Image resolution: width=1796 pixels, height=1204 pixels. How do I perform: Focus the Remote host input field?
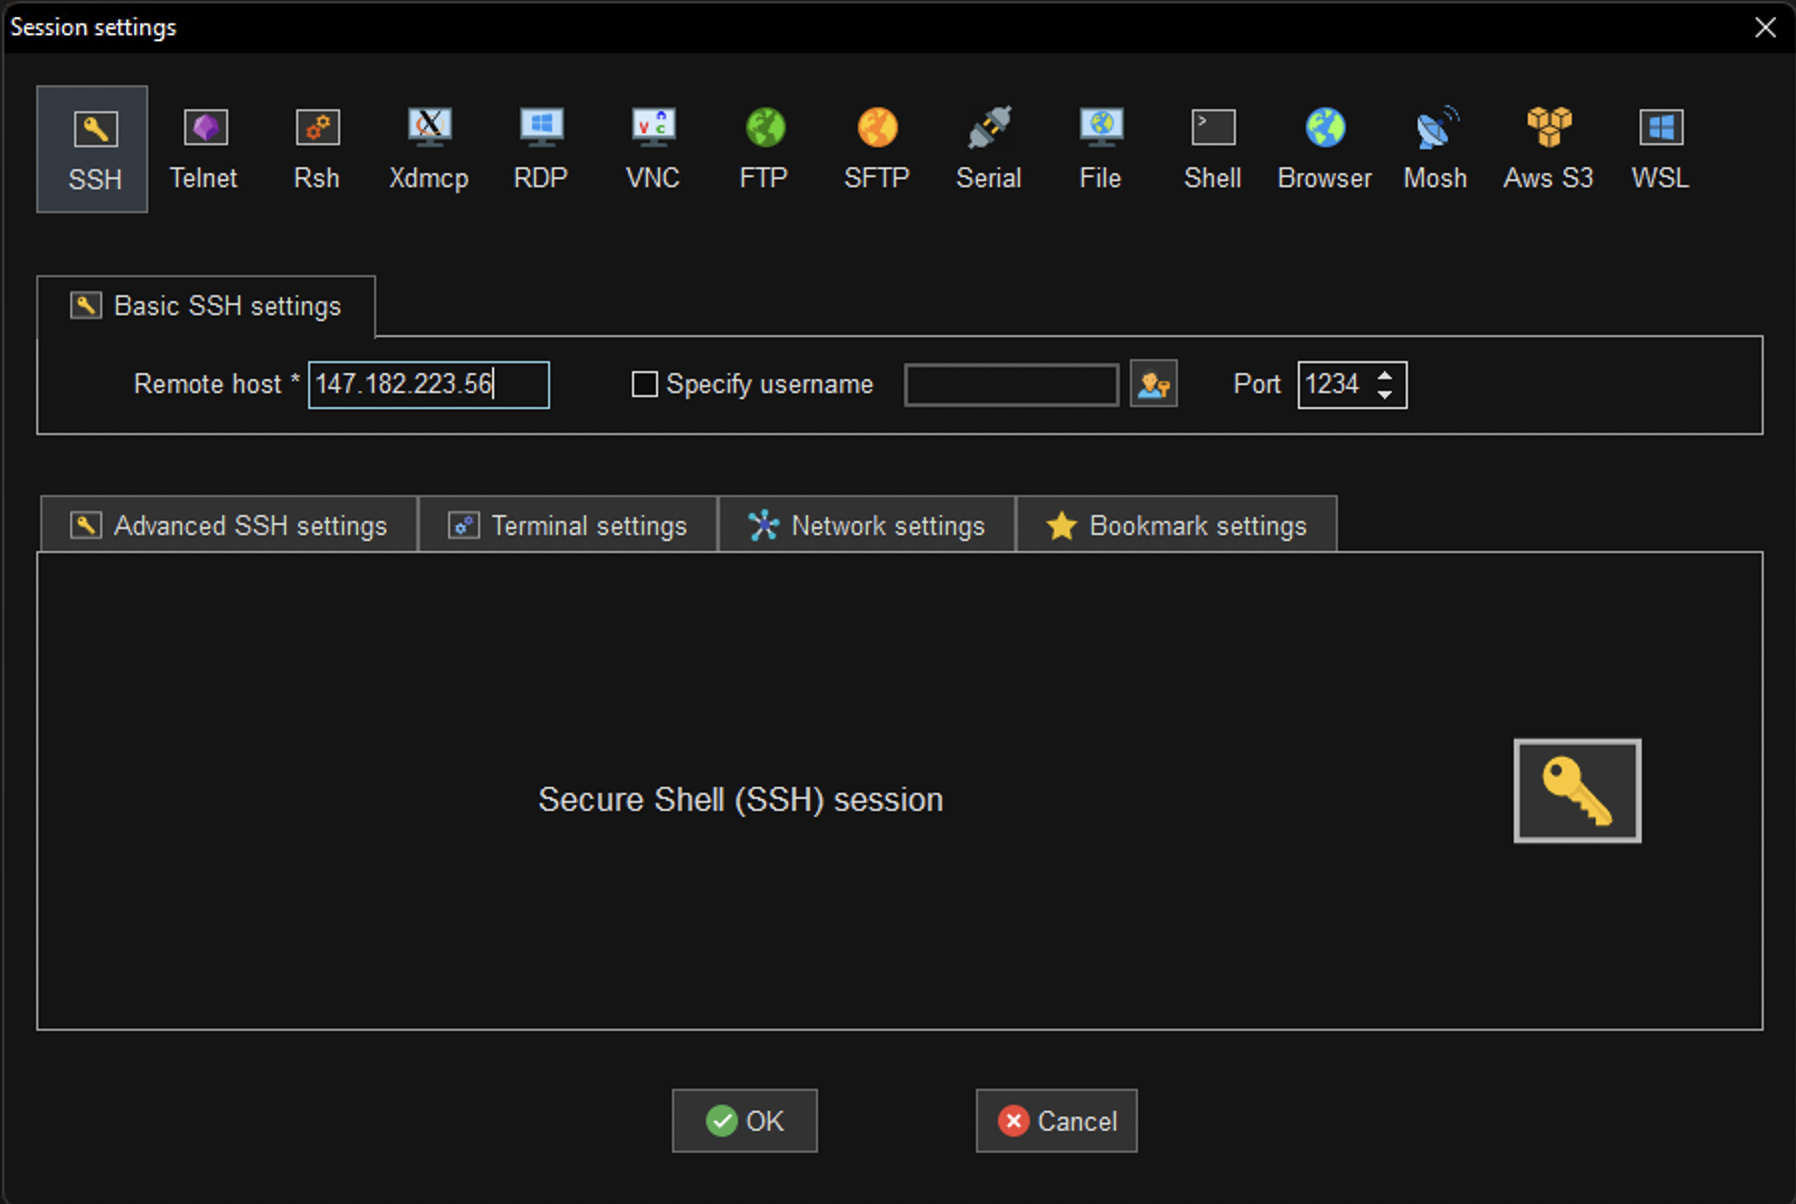coord(429,385)
